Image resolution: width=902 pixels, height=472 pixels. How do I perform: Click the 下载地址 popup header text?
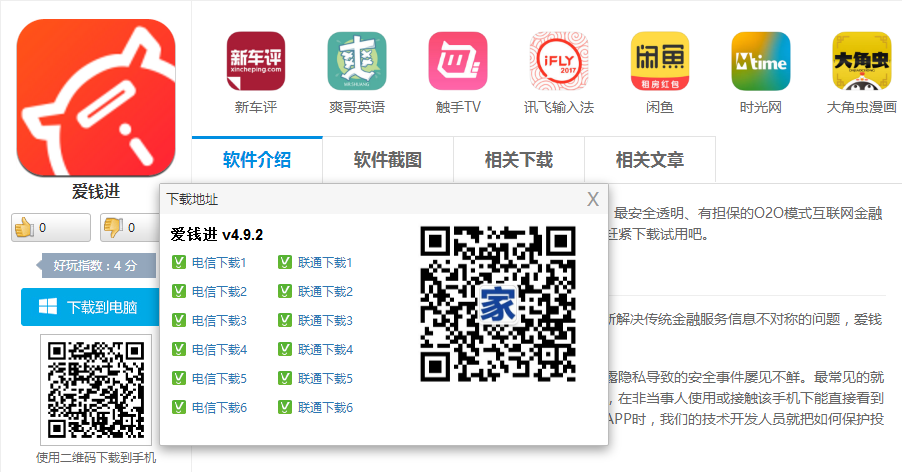click(192, 199)
